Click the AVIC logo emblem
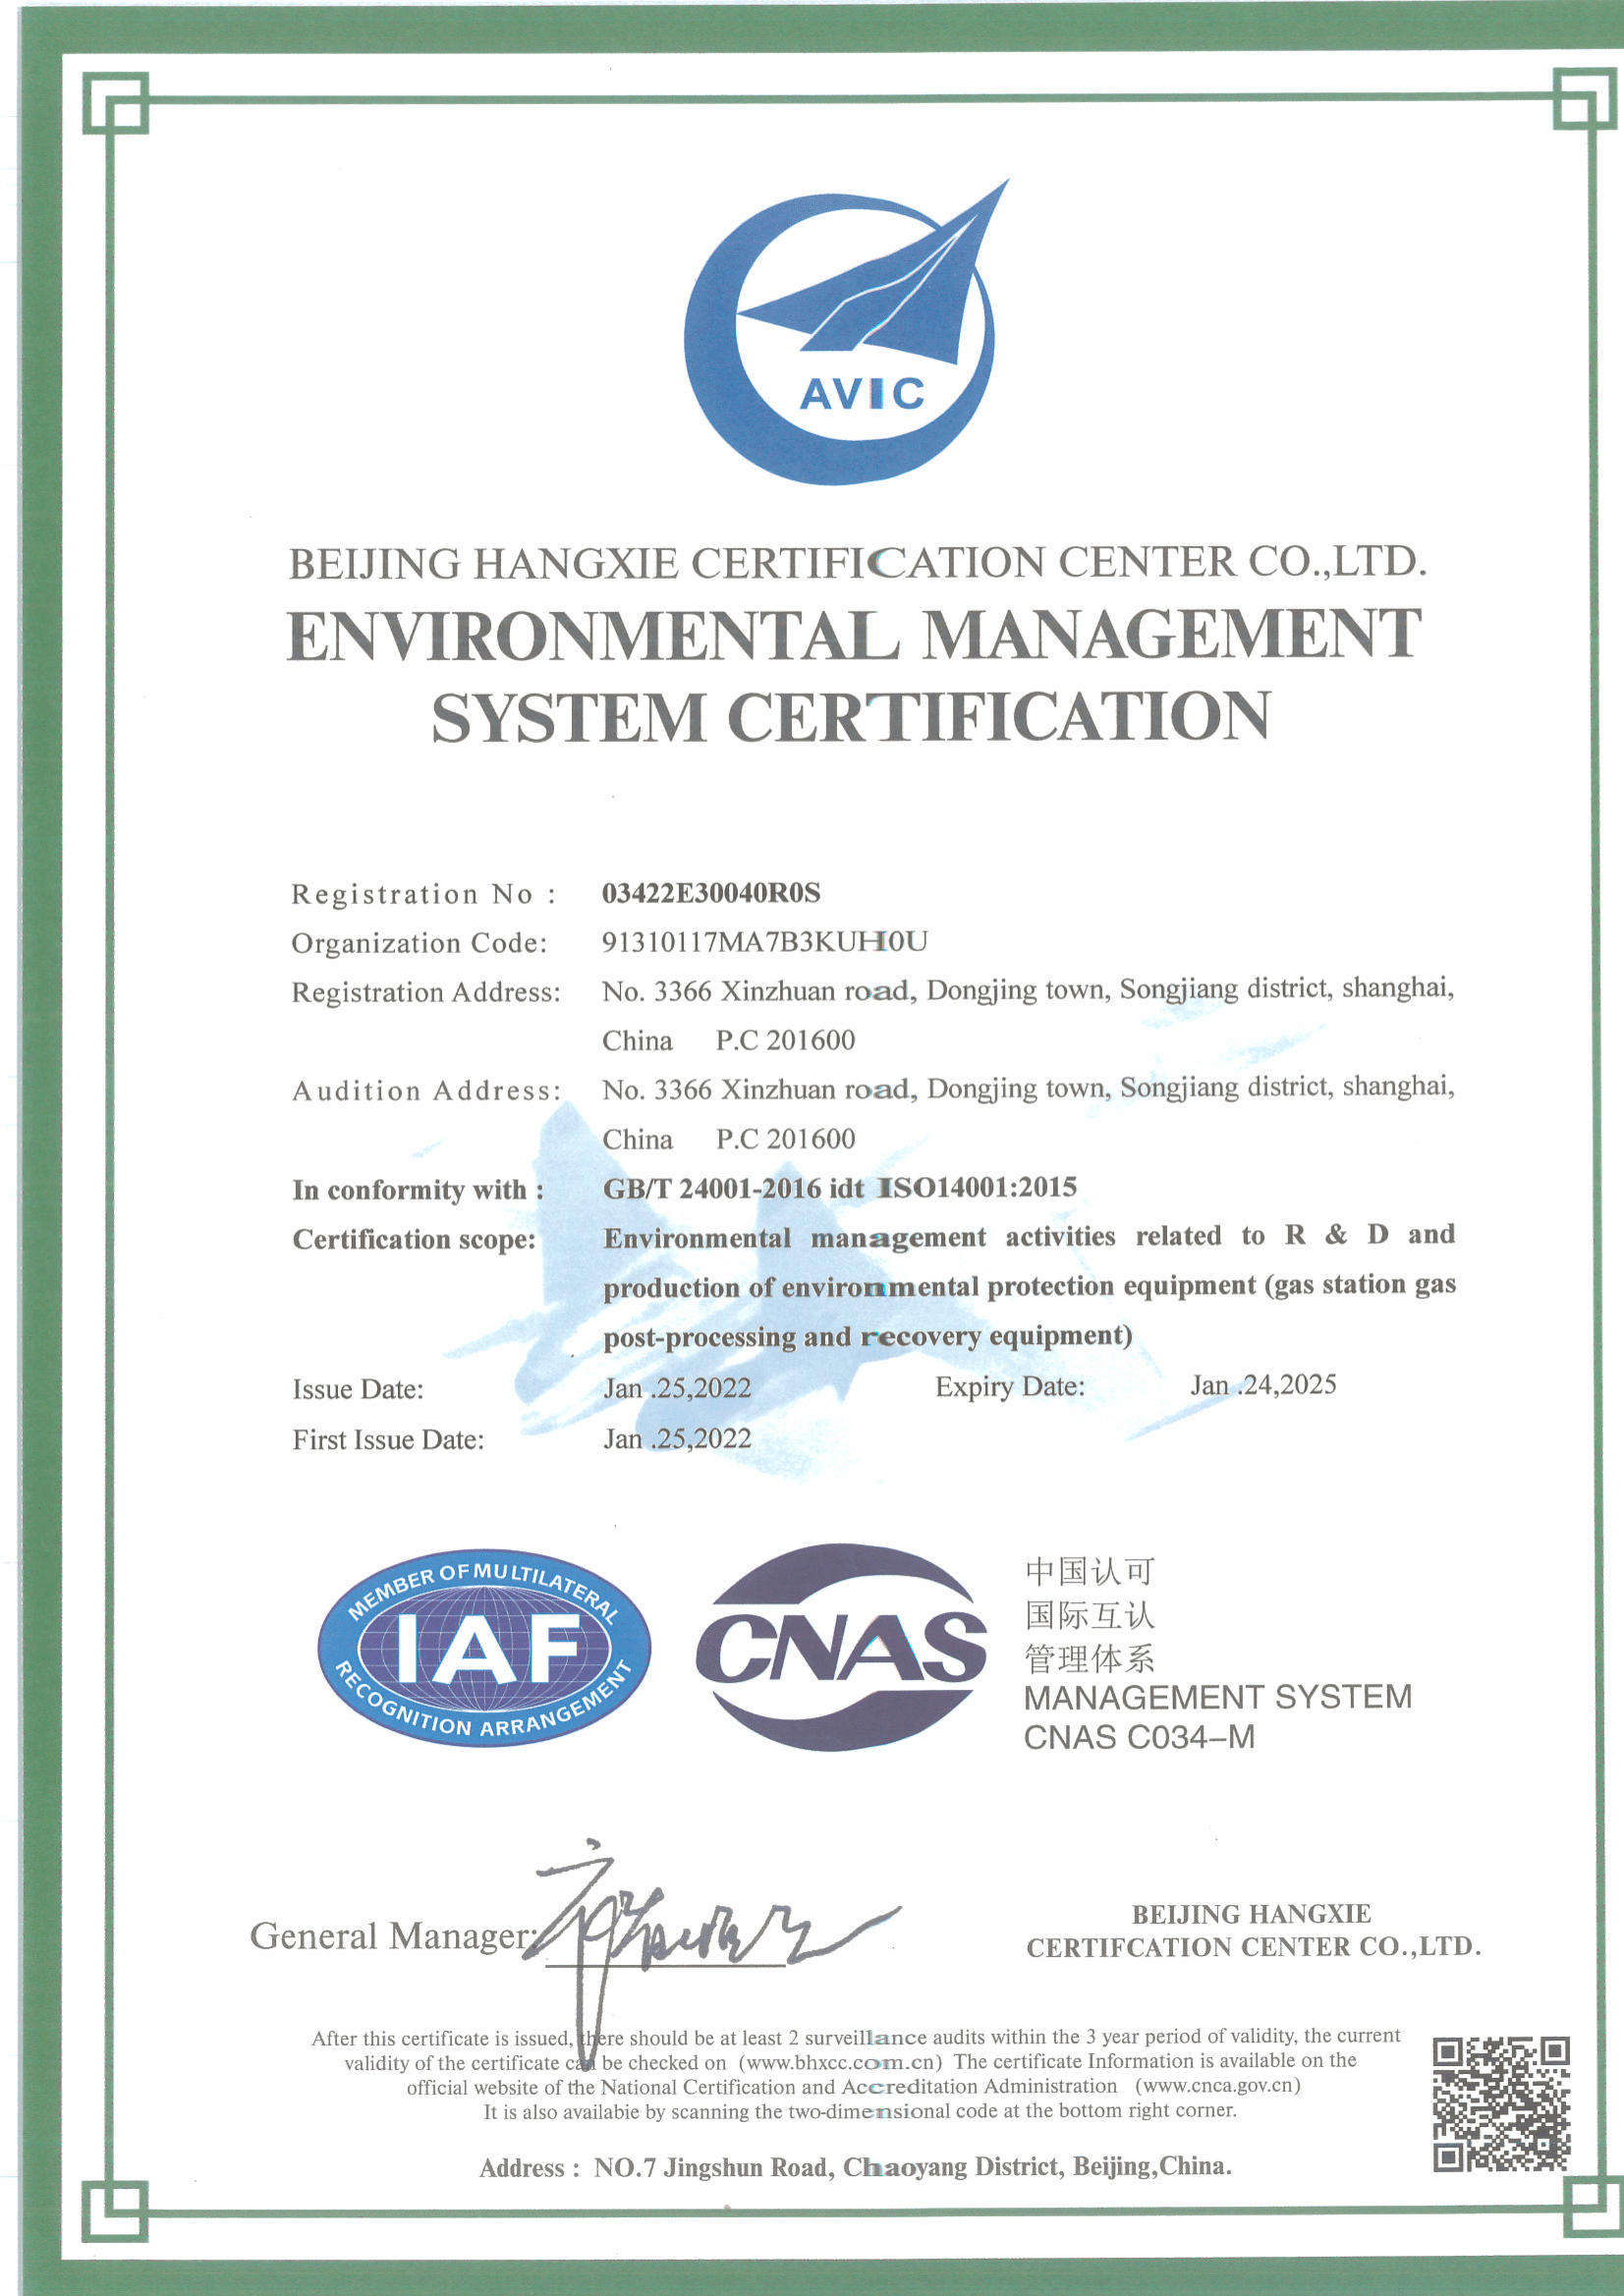The height and width of the screenshot is (2296, 1624). (846, 333)
